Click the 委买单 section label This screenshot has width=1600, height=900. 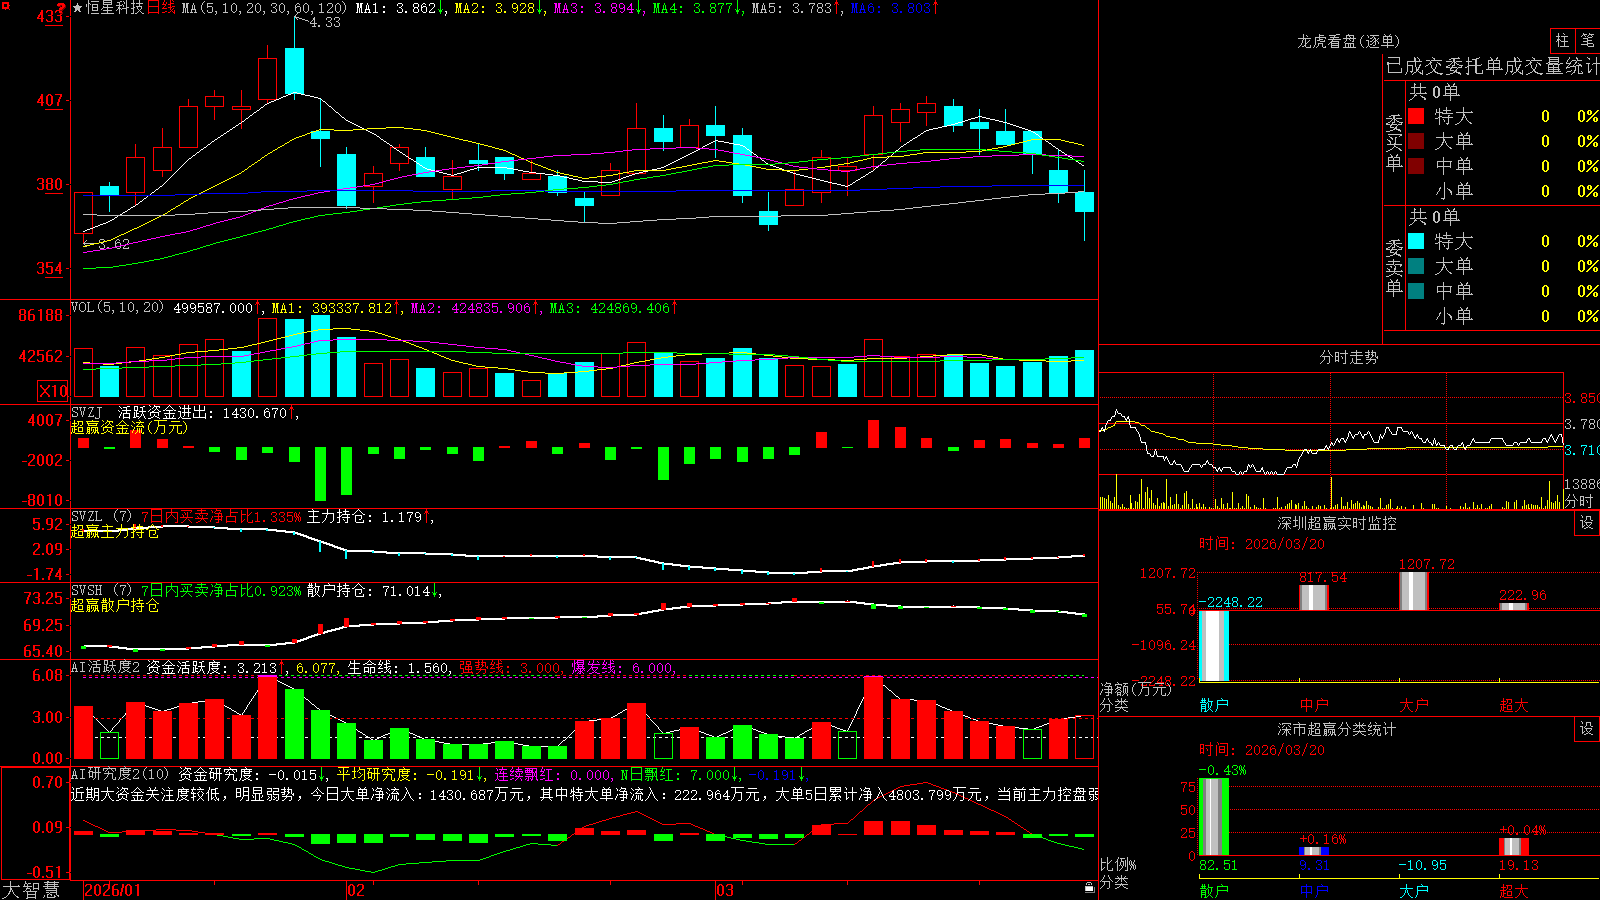point(1394,143)
